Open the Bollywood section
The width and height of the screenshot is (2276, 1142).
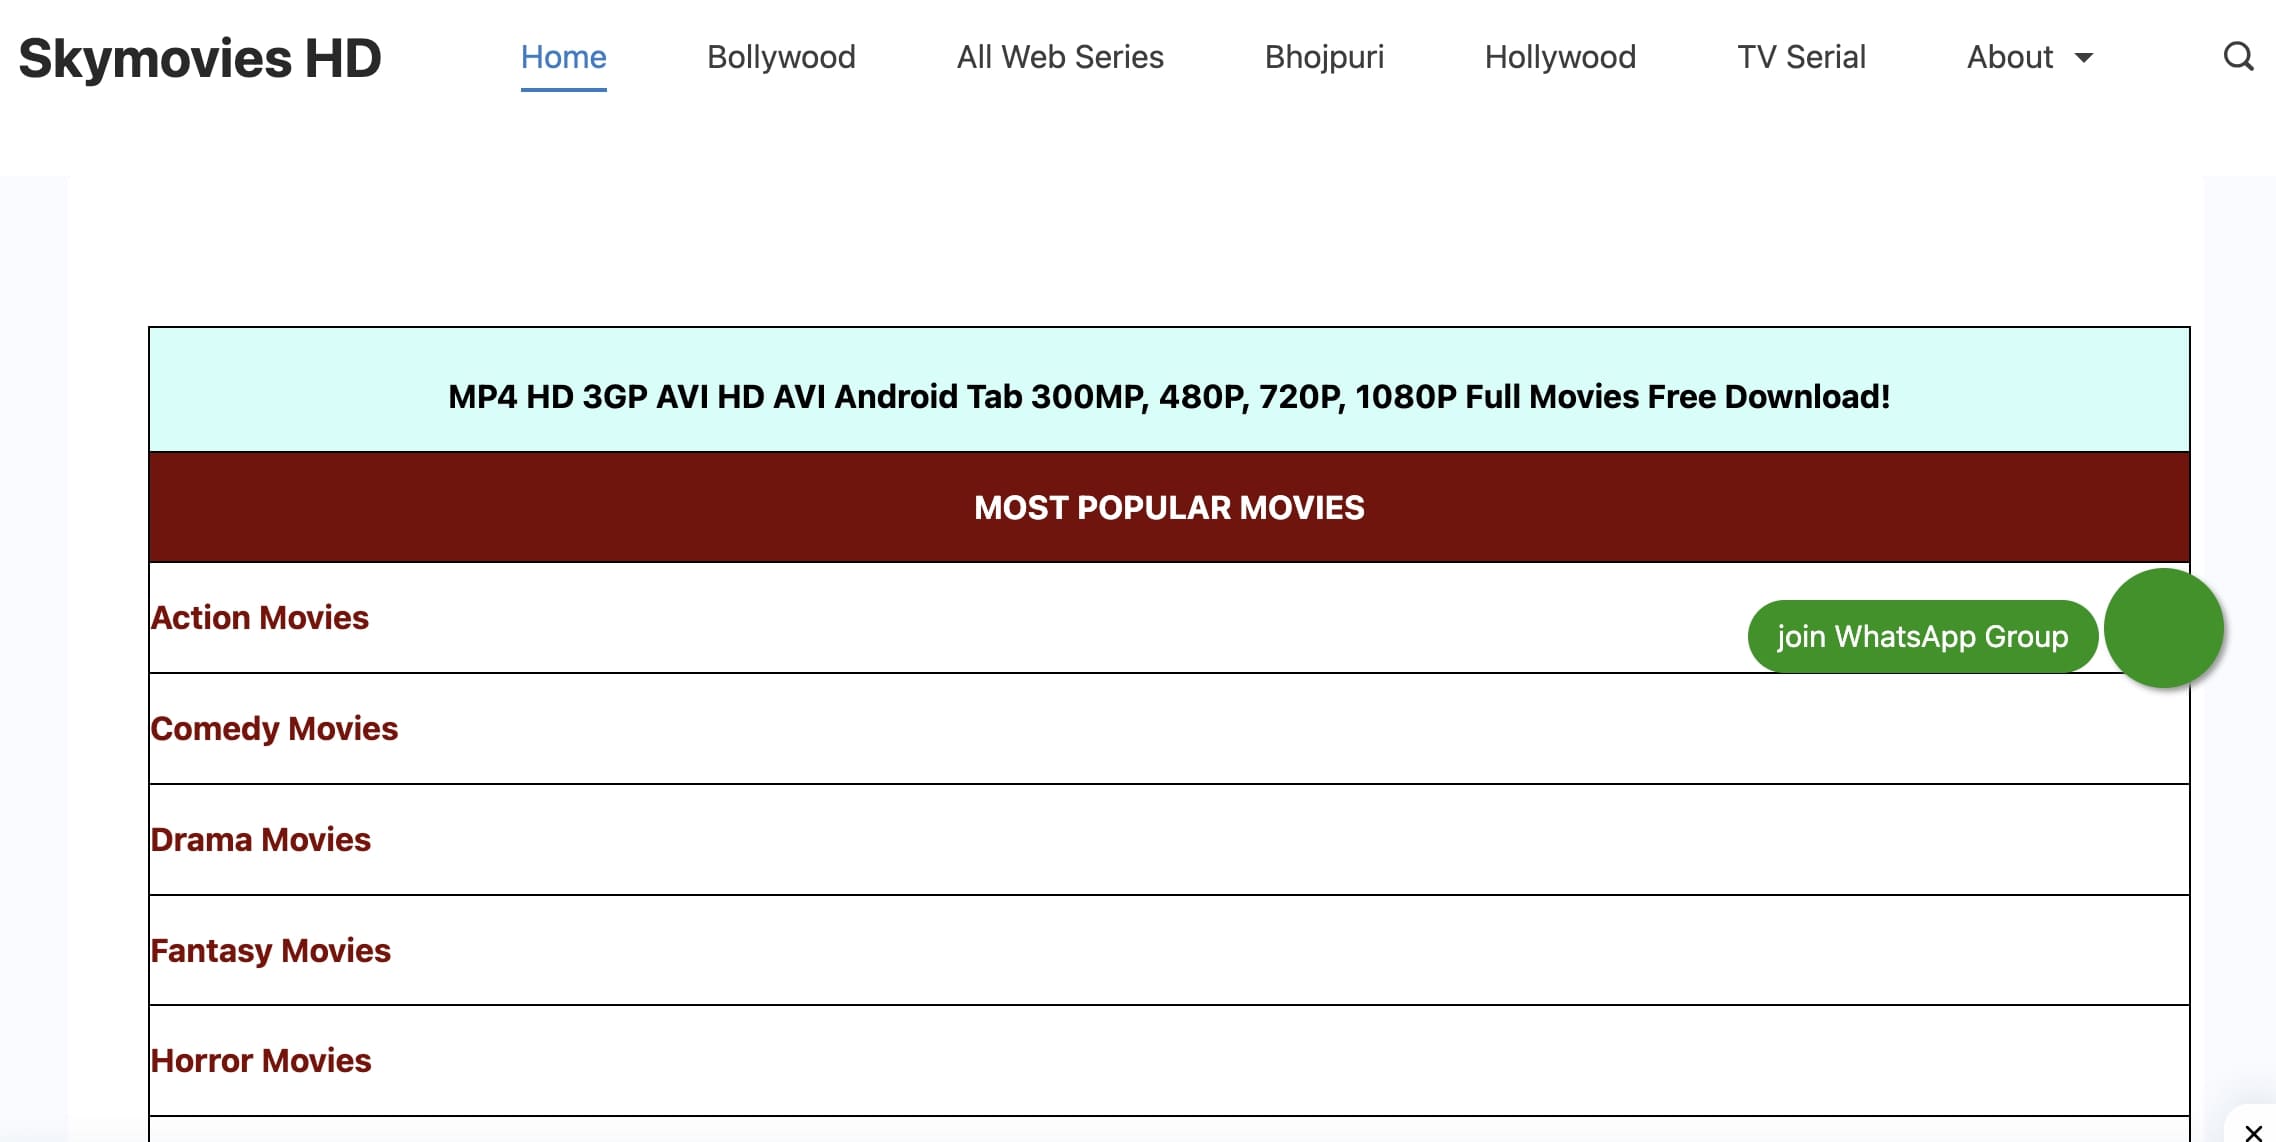pos(781,57)
